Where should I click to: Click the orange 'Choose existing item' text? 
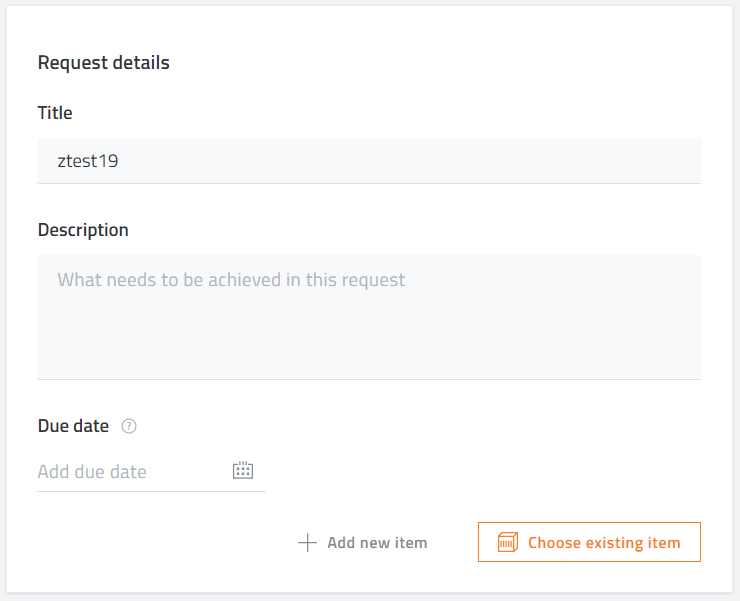(604, 543)
